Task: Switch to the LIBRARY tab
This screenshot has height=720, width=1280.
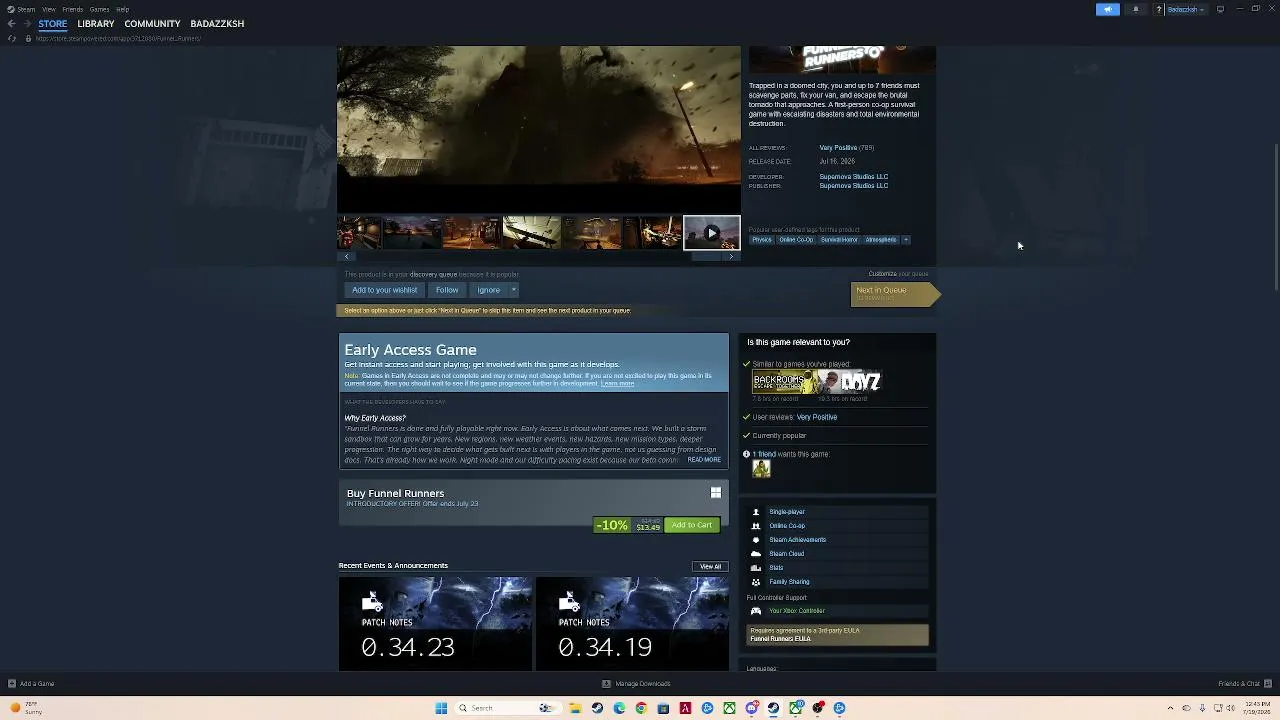Action: tap(96, 24)
